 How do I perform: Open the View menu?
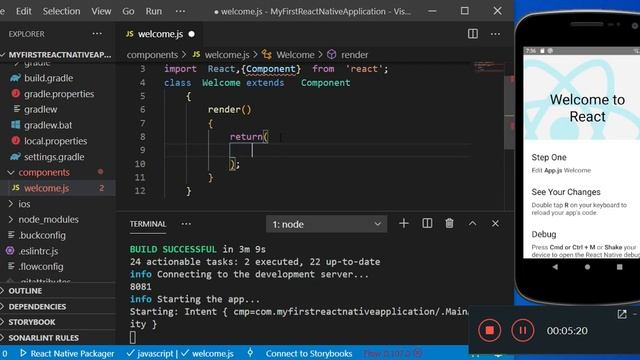pyautogui.click(x=101, y=11)
